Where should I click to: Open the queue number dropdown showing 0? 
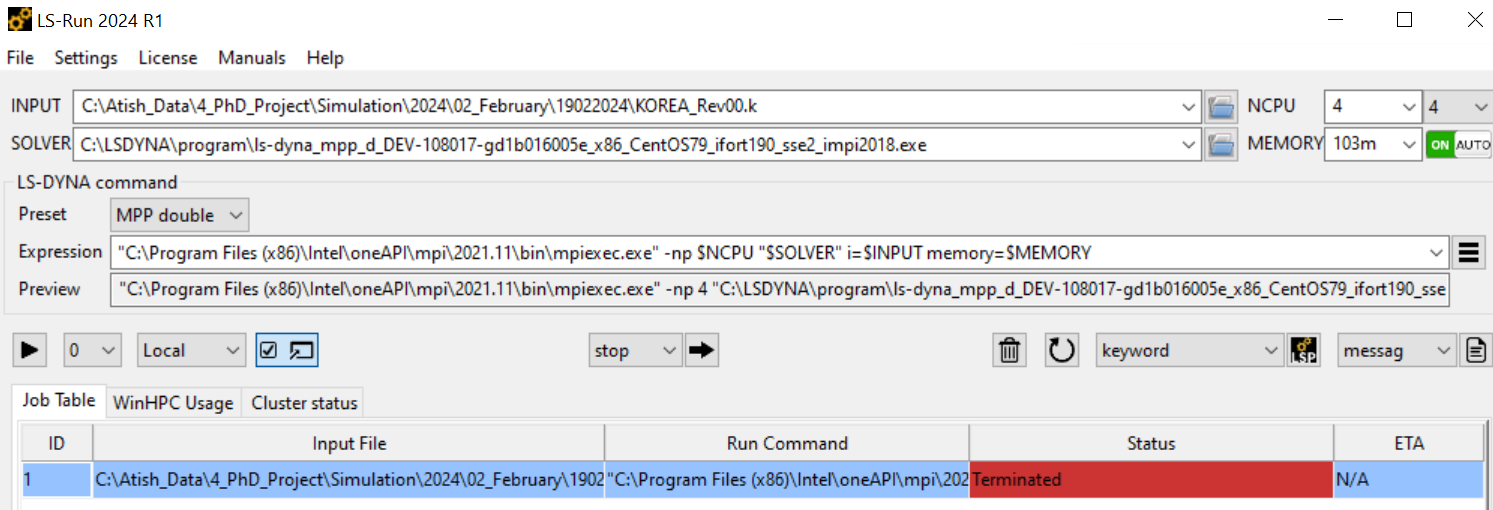92,350
